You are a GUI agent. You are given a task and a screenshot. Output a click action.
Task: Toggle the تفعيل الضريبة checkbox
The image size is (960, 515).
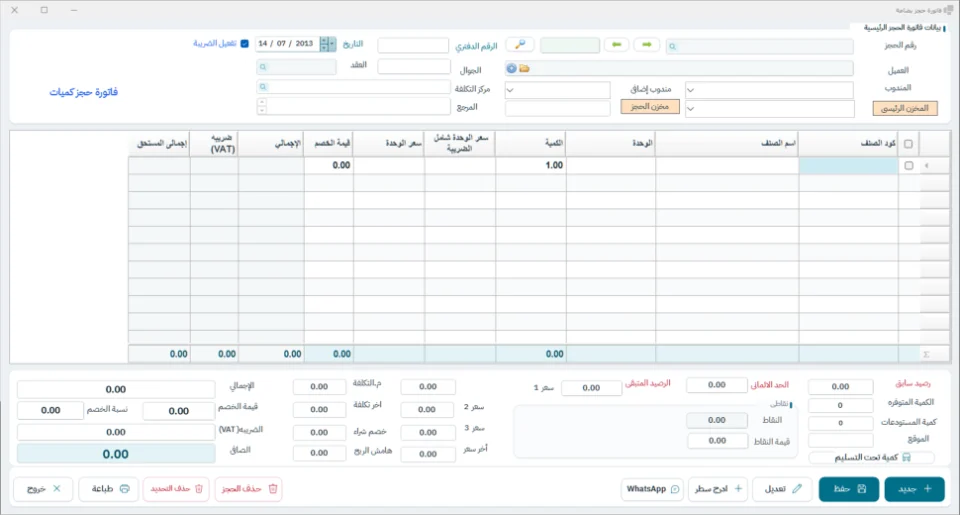(x=244, y=43)
